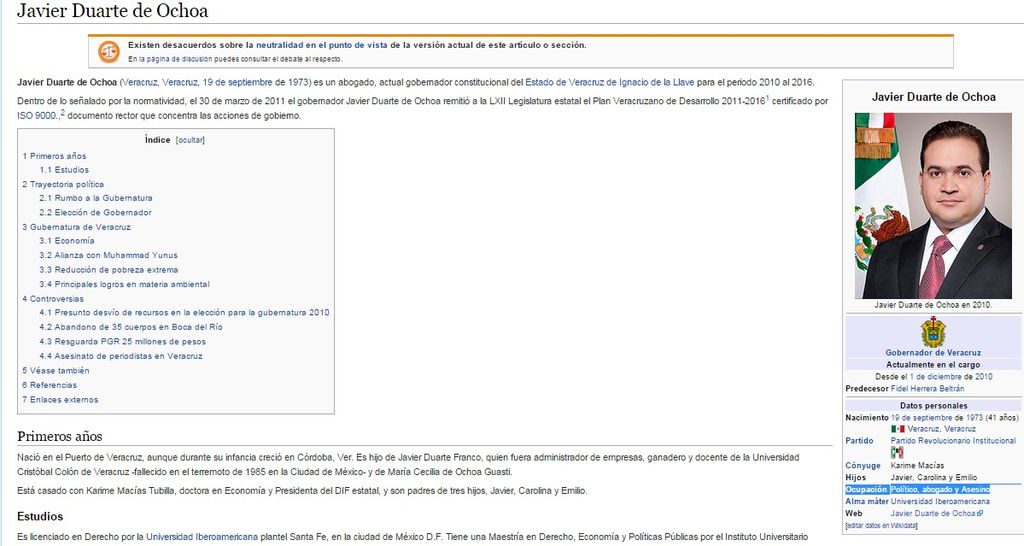Open Universidad Iberoamericana link in Estudios section
The image size is (1024, 546).
[x=202, y=537]
